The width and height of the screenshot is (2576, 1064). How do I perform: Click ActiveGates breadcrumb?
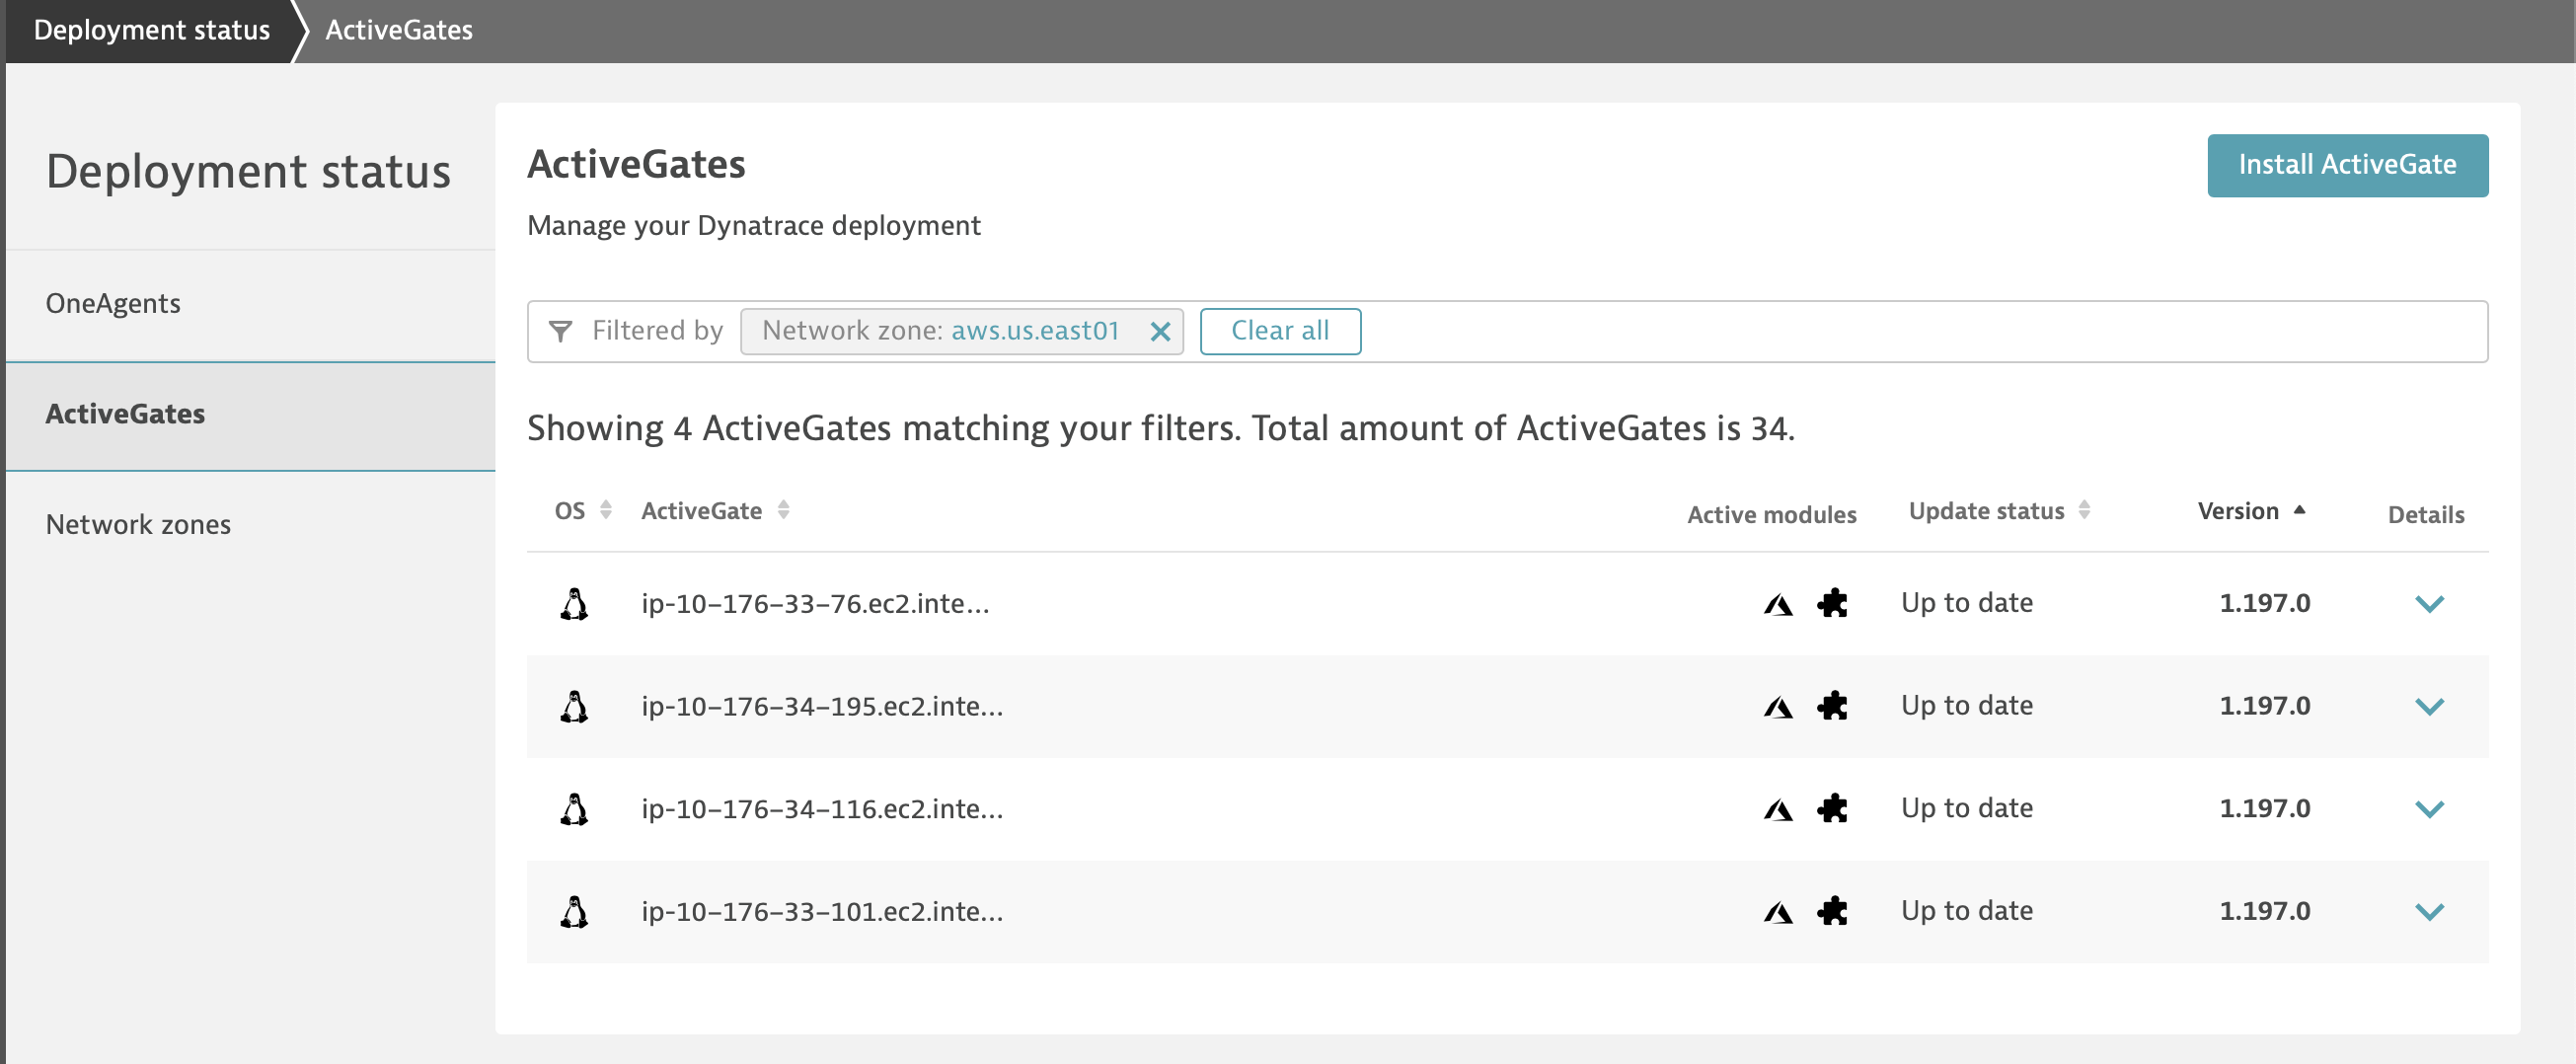[399, 30]
